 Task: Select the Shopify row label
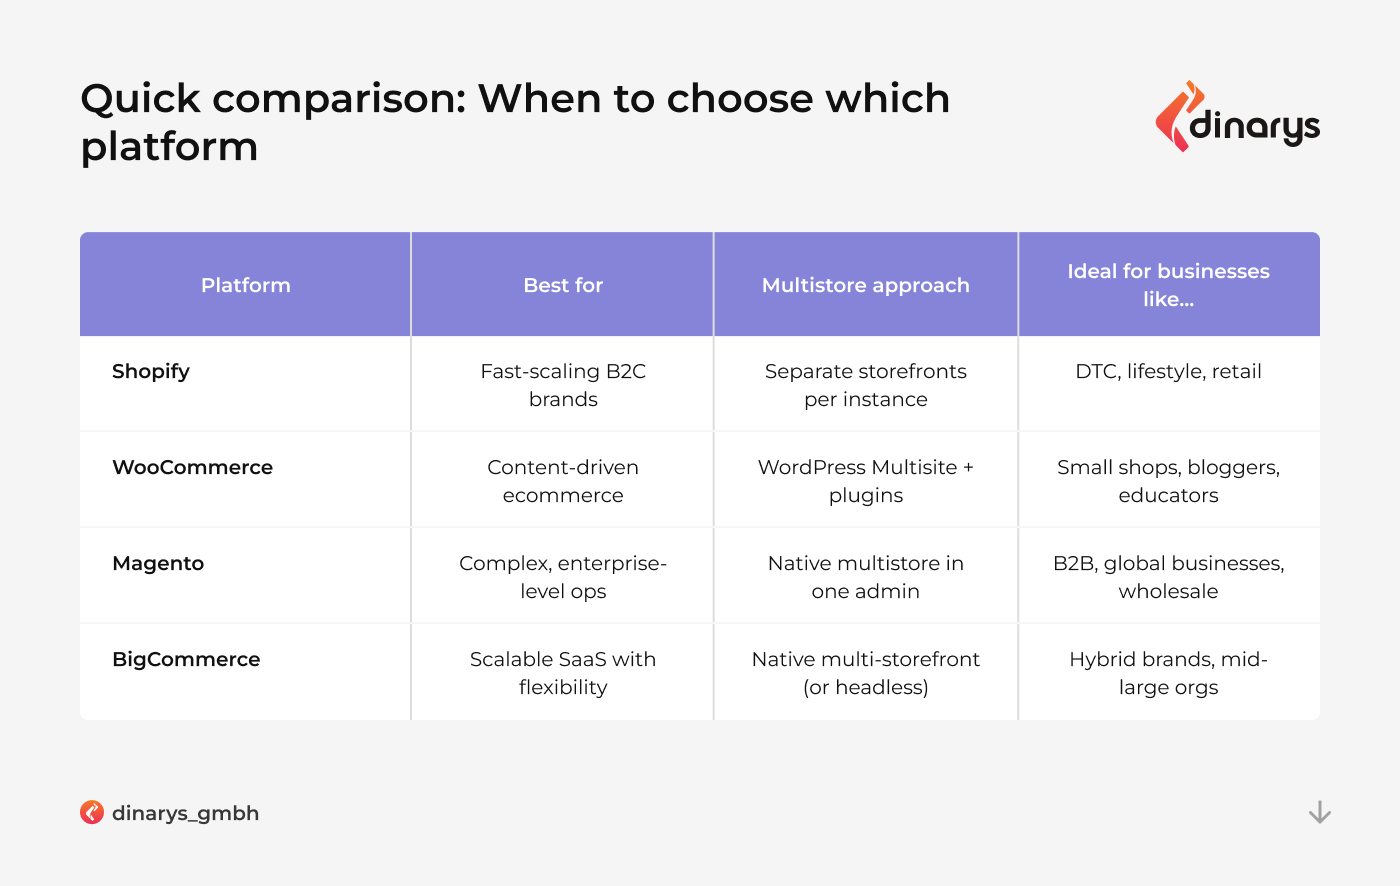tap(151, 371)
